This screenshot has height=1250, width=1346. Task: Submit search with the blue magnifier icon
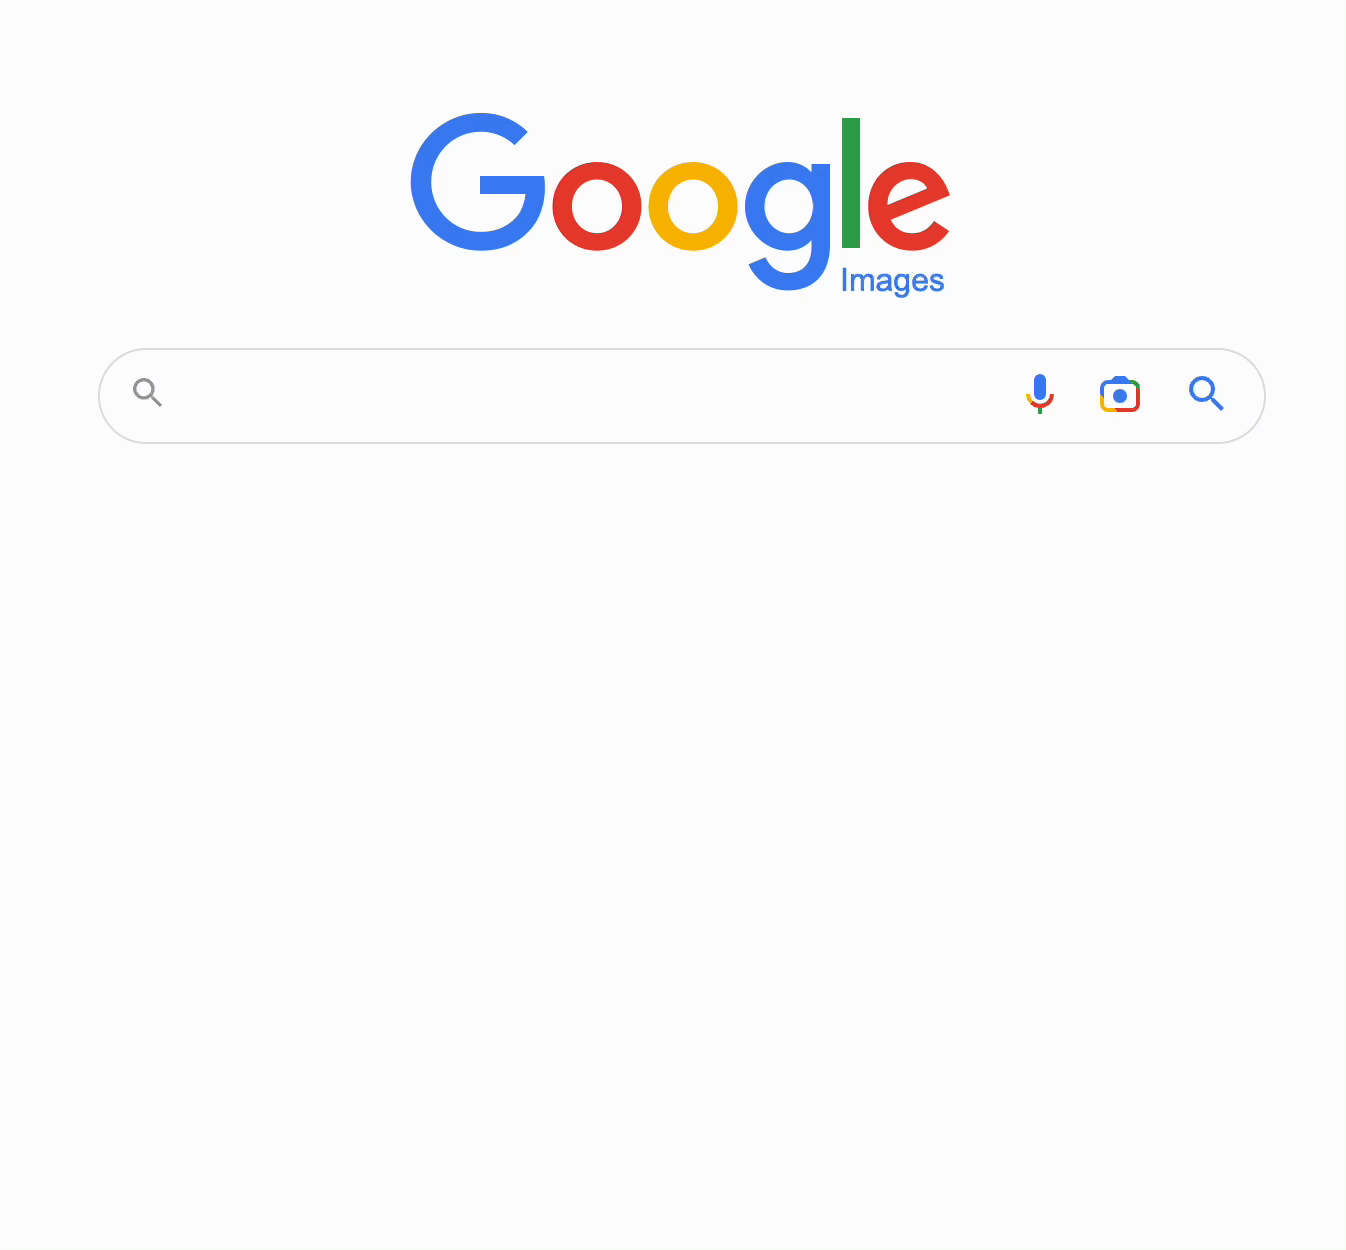1206,394
